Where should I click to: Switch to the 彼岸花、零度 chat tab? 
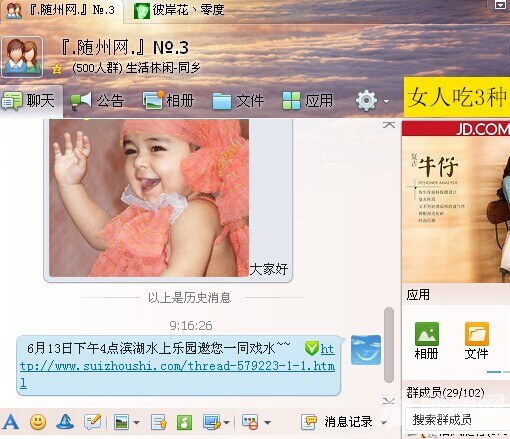click(179, 10)
